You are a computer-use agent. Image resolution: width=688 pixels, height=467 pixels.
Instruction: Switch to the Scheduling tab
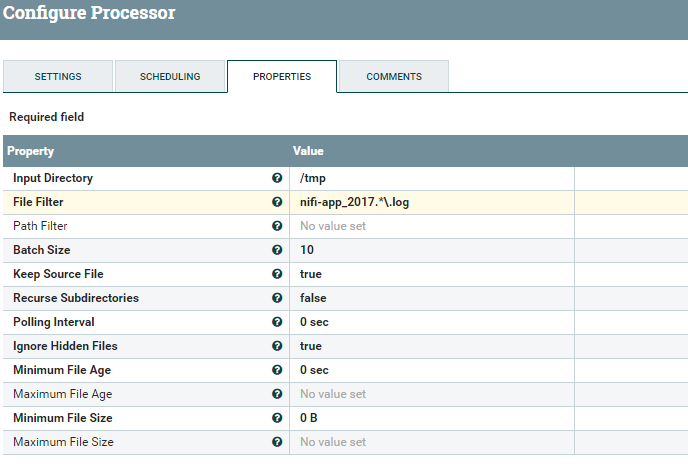170,77
